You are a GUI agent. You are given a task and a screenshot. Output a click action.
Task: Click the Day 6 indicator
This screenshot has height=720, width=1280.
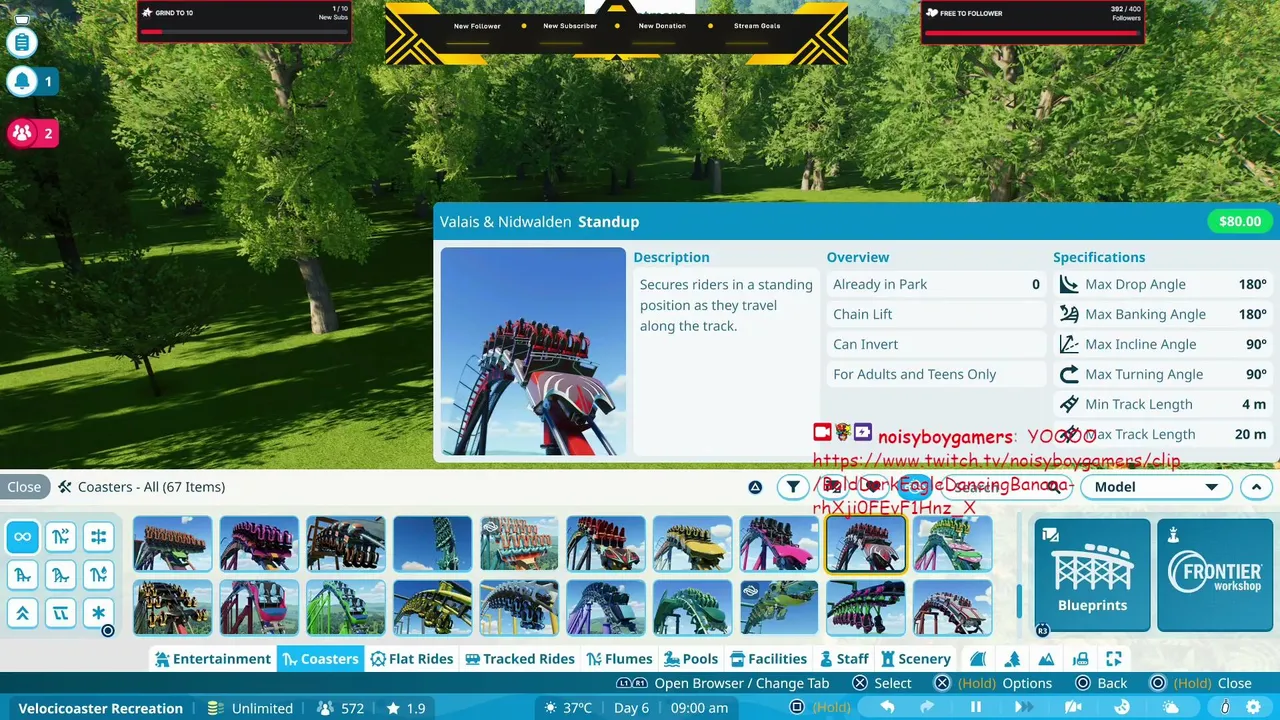point(632,708)
